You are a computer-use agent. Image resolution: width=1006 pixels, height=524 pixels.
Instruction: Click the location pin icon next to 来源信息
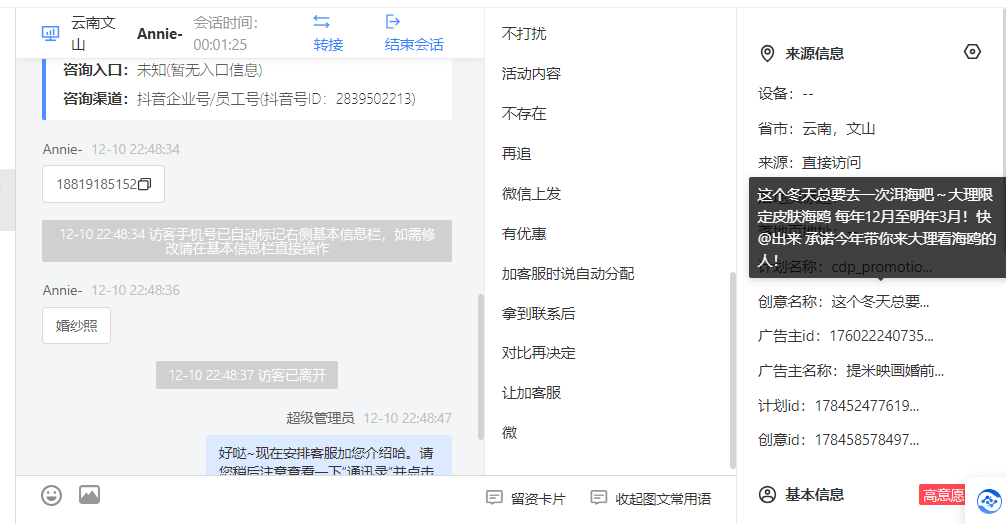pos(767,53)
